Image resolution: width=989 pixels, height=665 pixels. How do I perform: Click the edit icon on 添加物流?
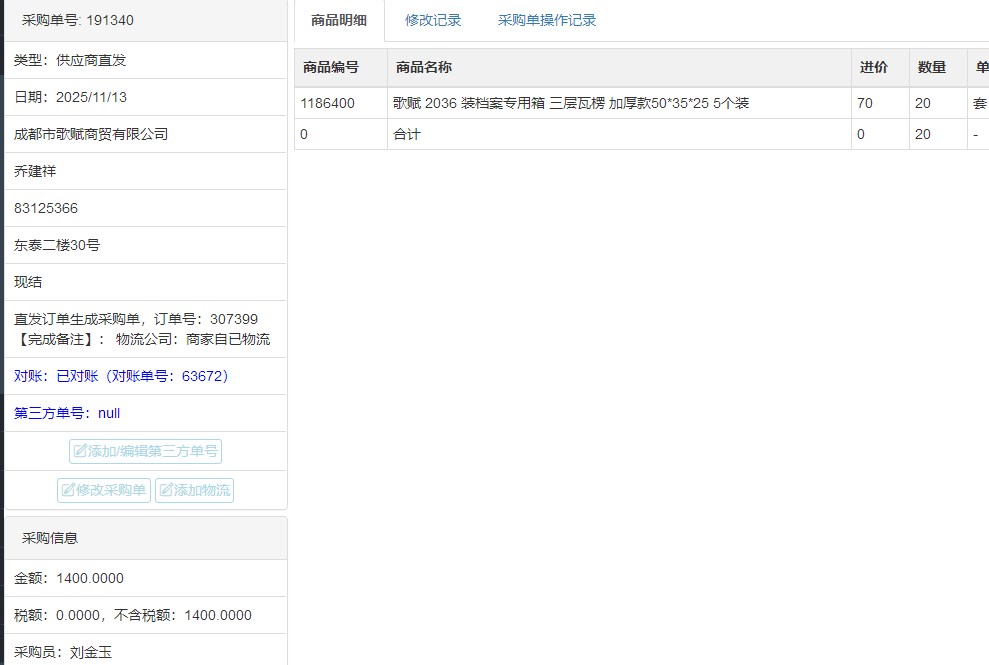coord(165,490)
